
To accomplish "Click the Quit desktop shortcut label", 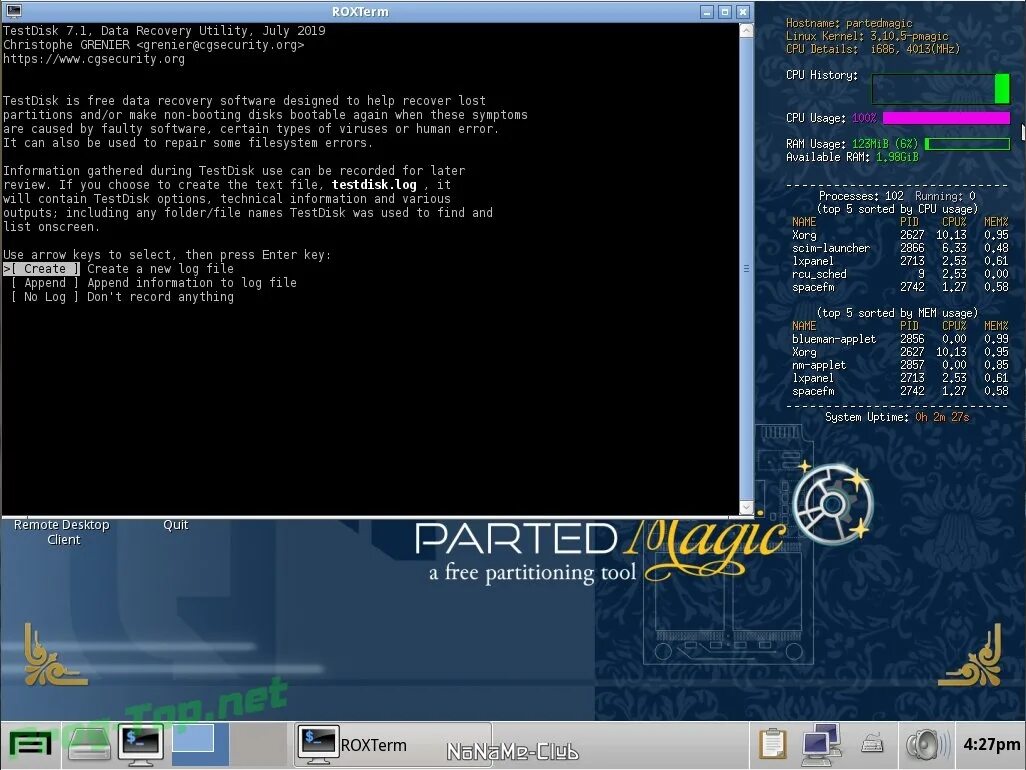I will [x=175, y=525].
